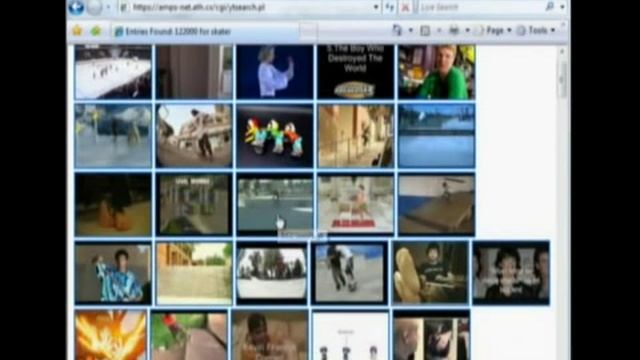Image resolution: width=640 pixels, height=360 pixels.
Task: Open the dark thumbnail with orange shapes
Action: 113,204
